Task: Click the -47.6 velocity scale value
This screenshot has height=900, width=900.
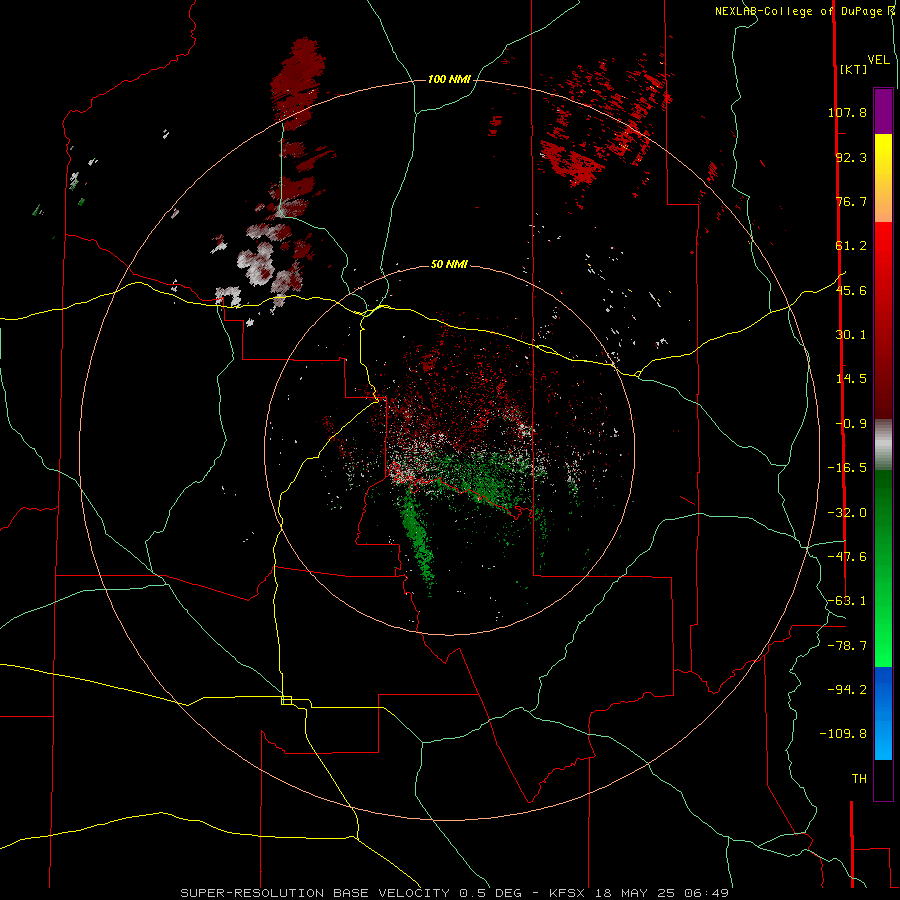Action: [847, 557]
